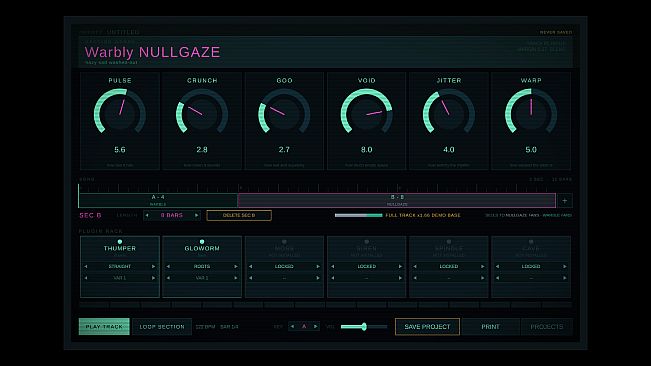Left arrow on sixth slot LOCKED row
651x366 pixels.
click(497, 266)
